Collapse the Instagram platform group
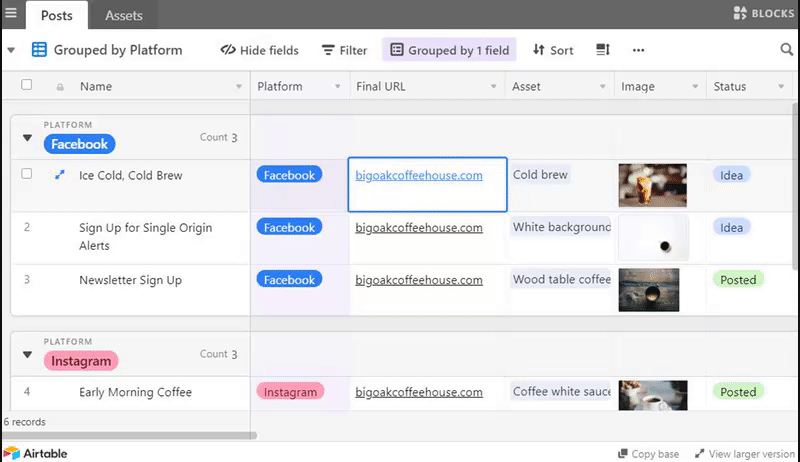Screen dimensions: 800x462 tap(27, 355)
